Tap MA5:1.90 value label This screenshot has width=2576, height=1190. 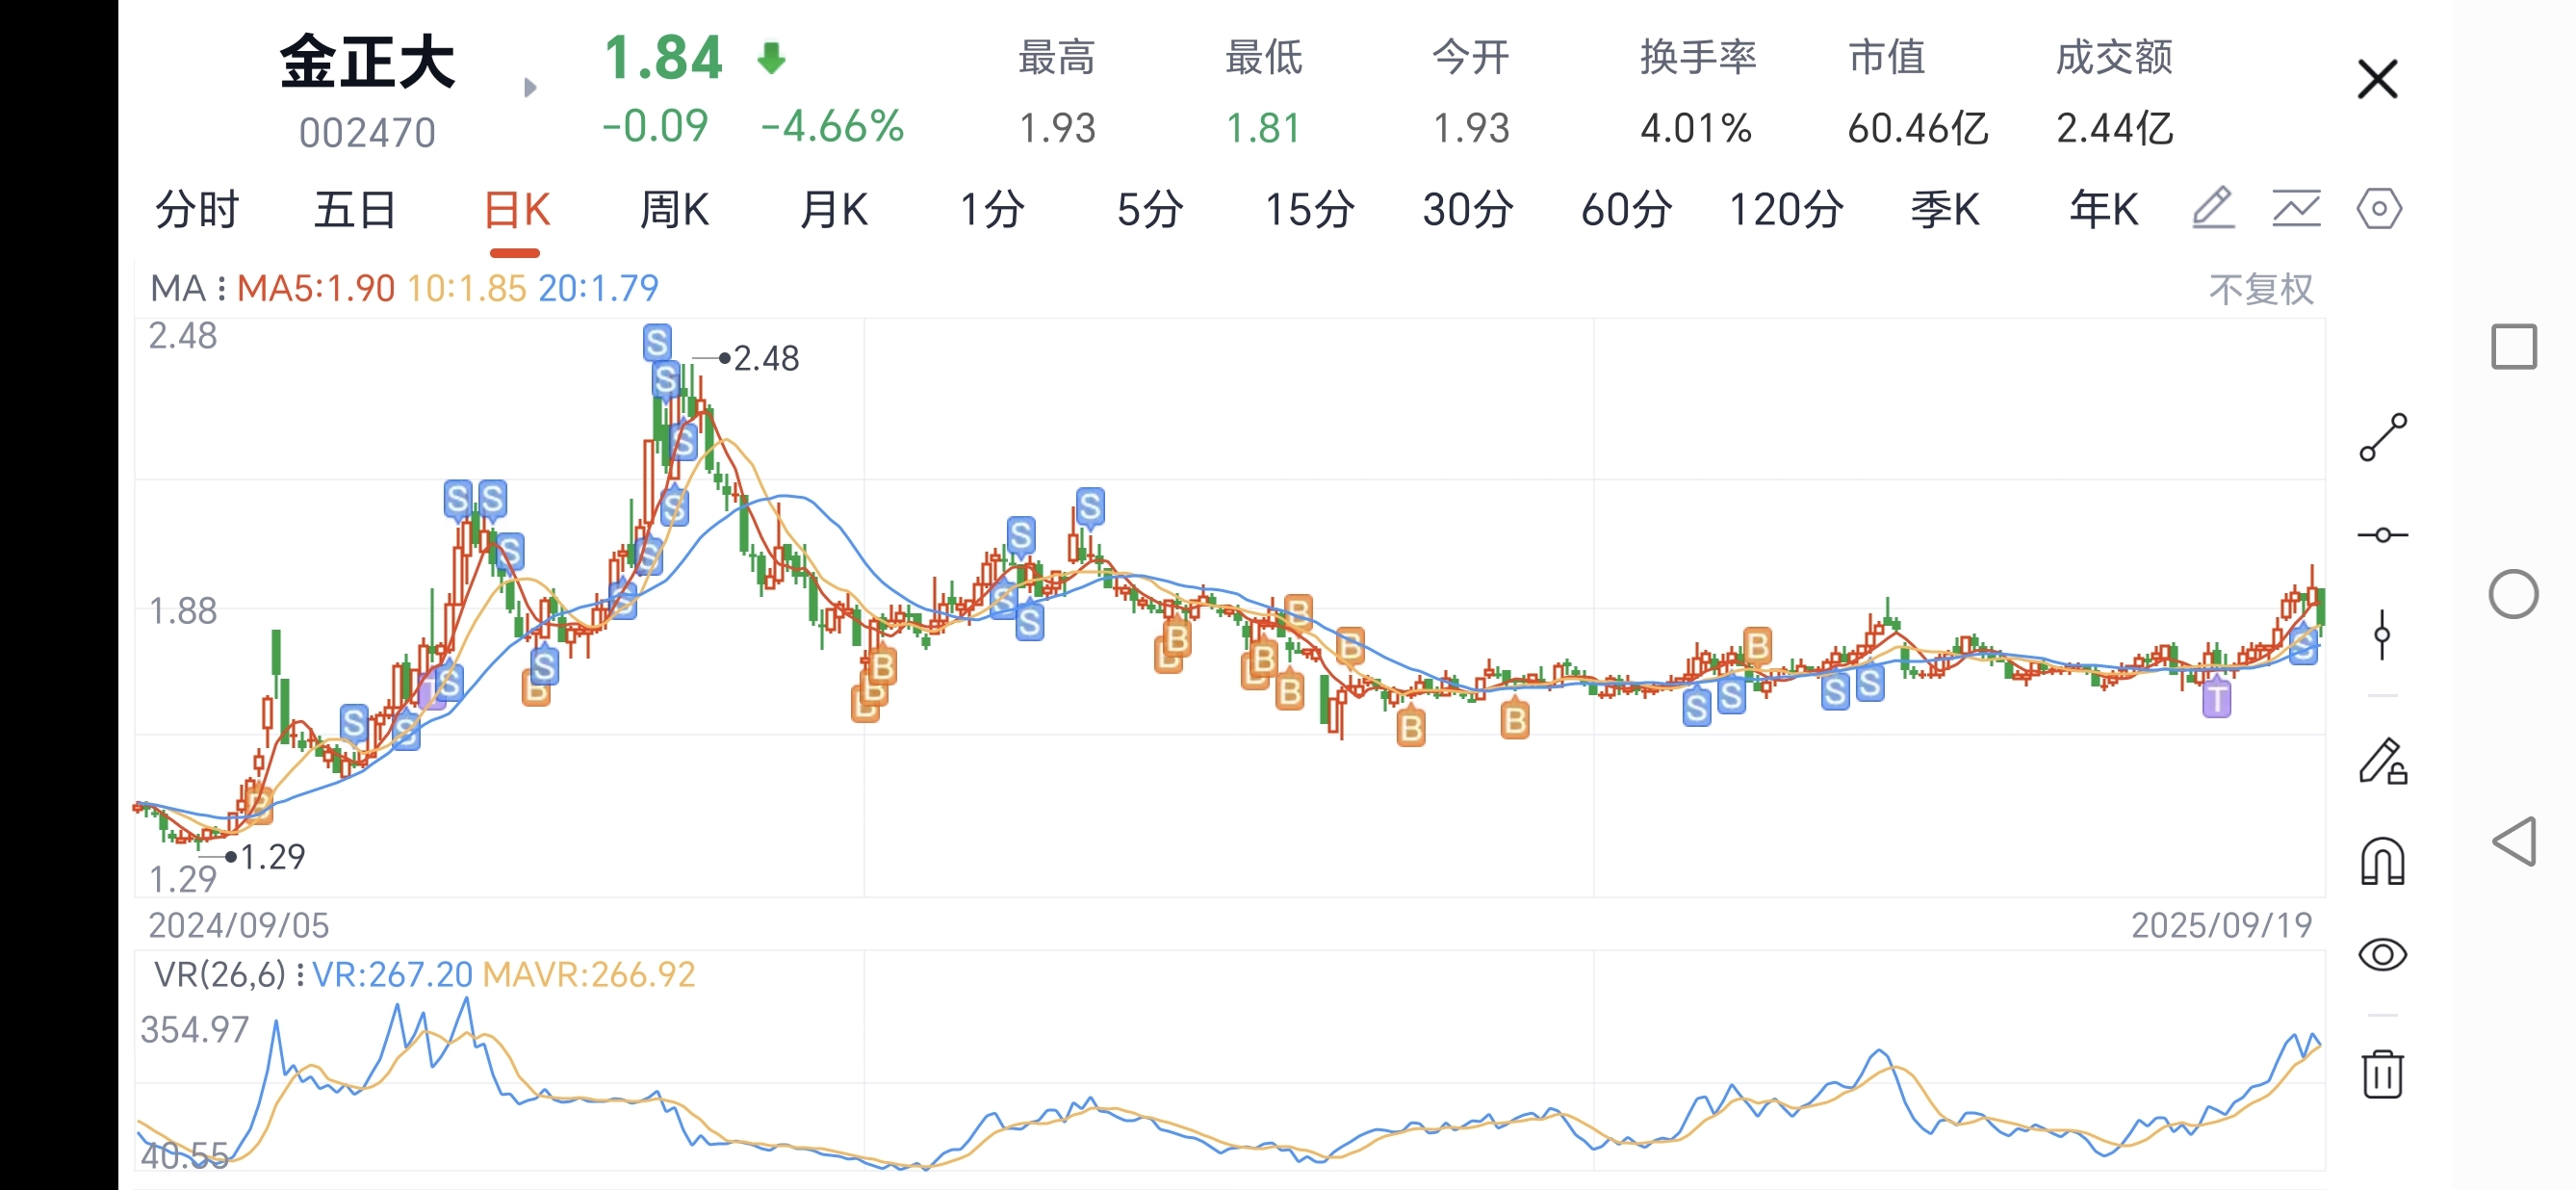[x=316, y=289]
